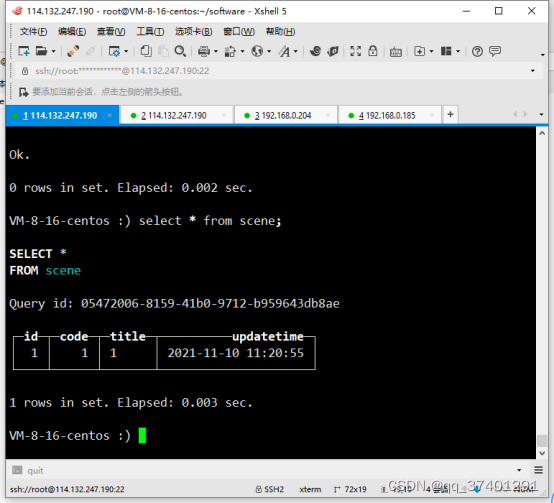Close tab 1 114.132.247.190
The image size is (554, 503).
coord(110,115)
